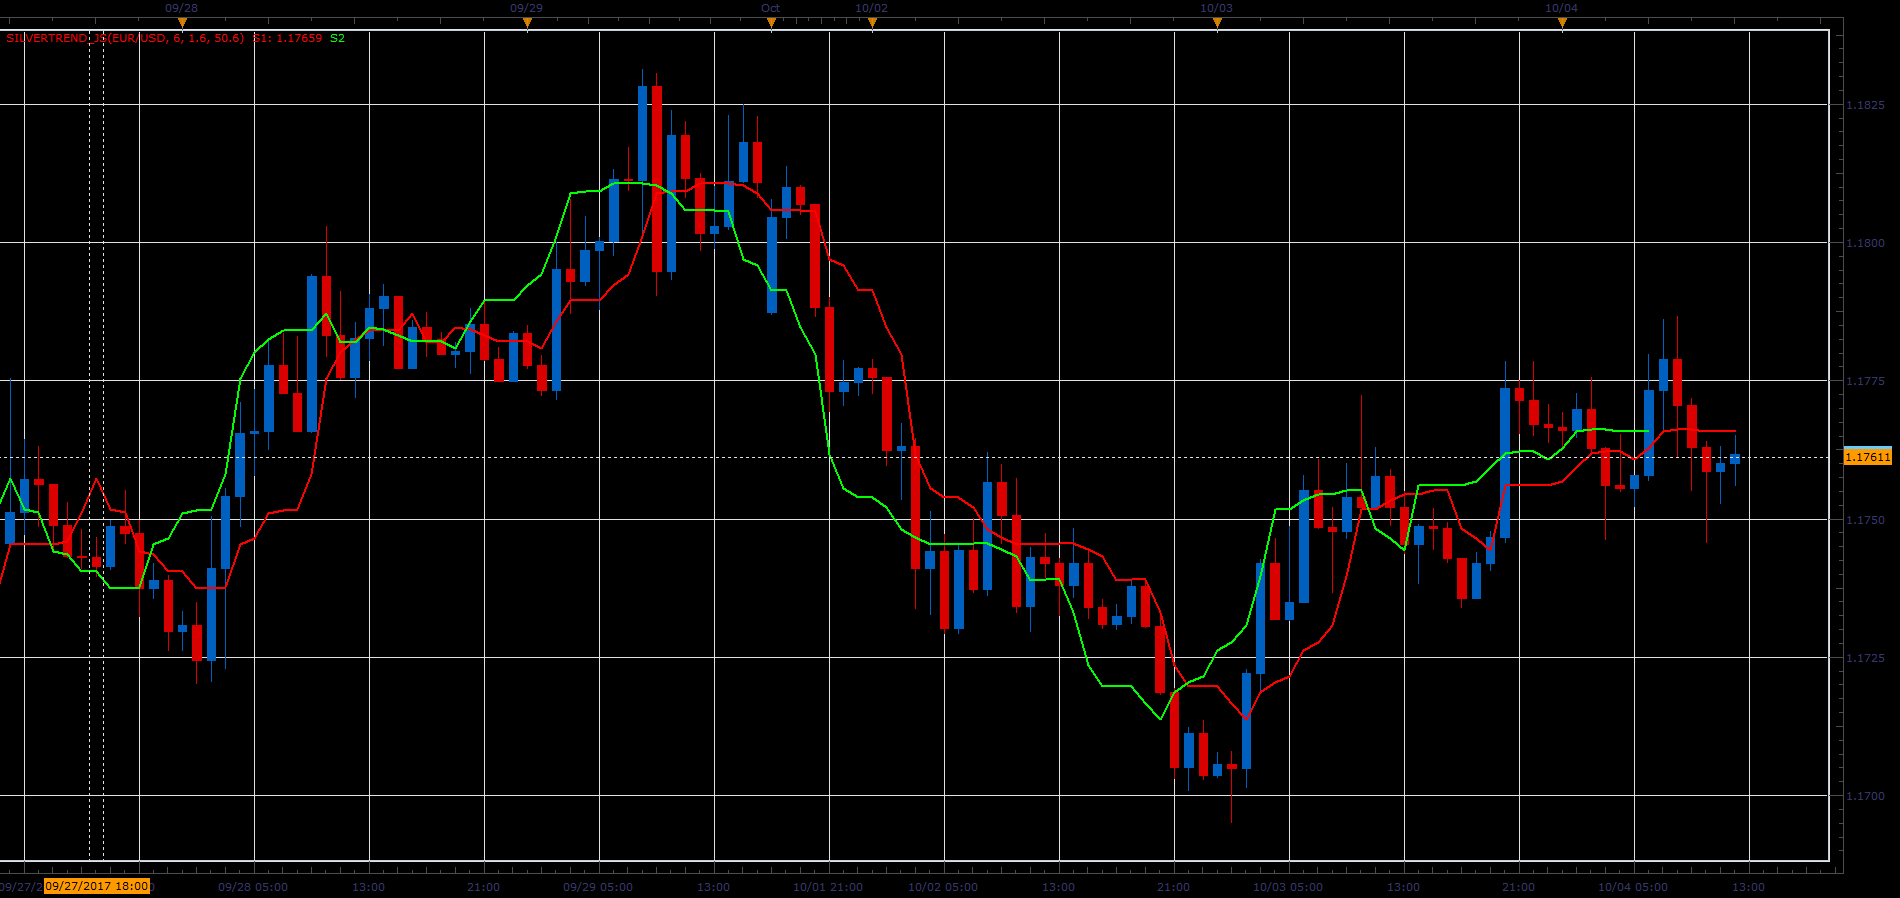Click the Oct month marker triangle
1900x898 pixels.
click(771, 23)
